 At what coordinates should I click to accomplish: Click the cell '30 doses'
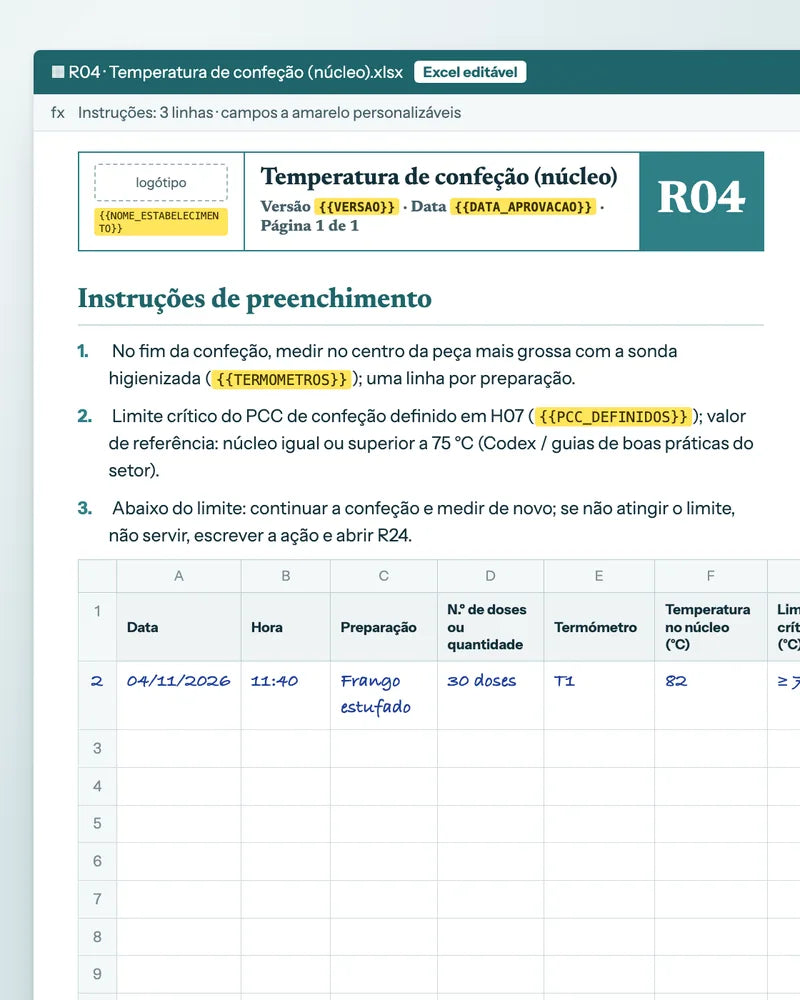pos(490,695)
